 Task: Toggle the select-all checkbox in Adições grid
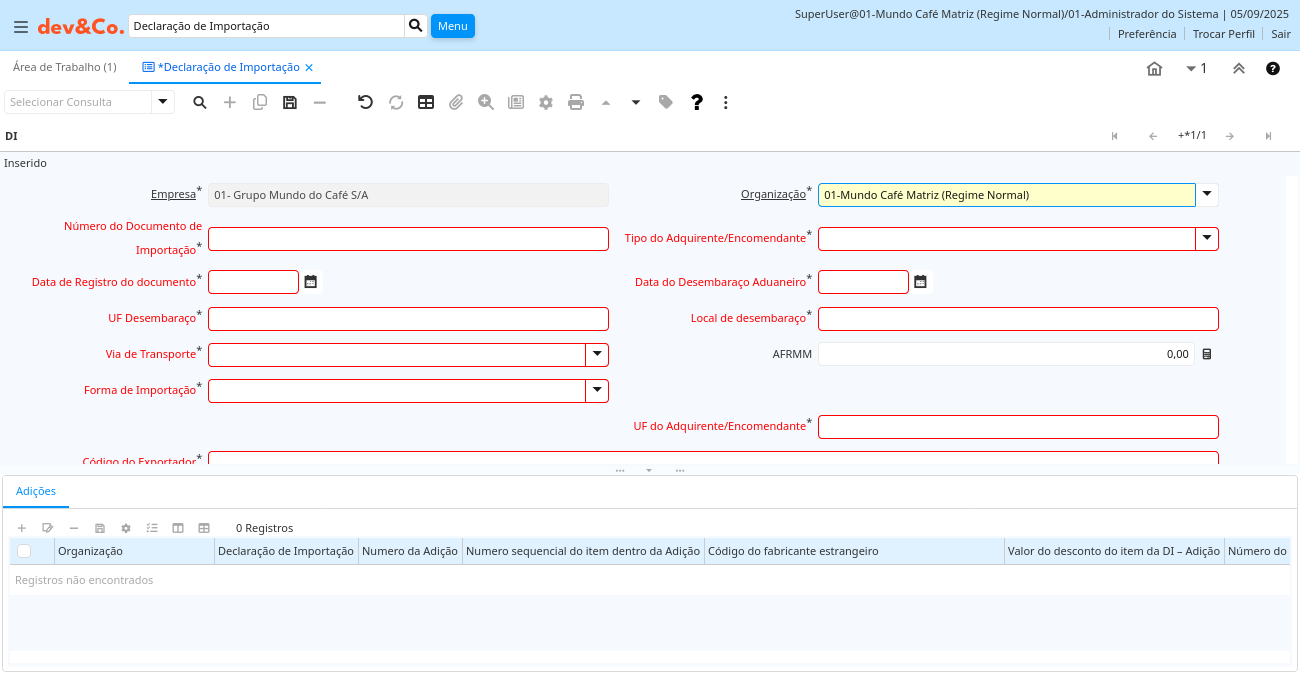click(x=24, y=551)
